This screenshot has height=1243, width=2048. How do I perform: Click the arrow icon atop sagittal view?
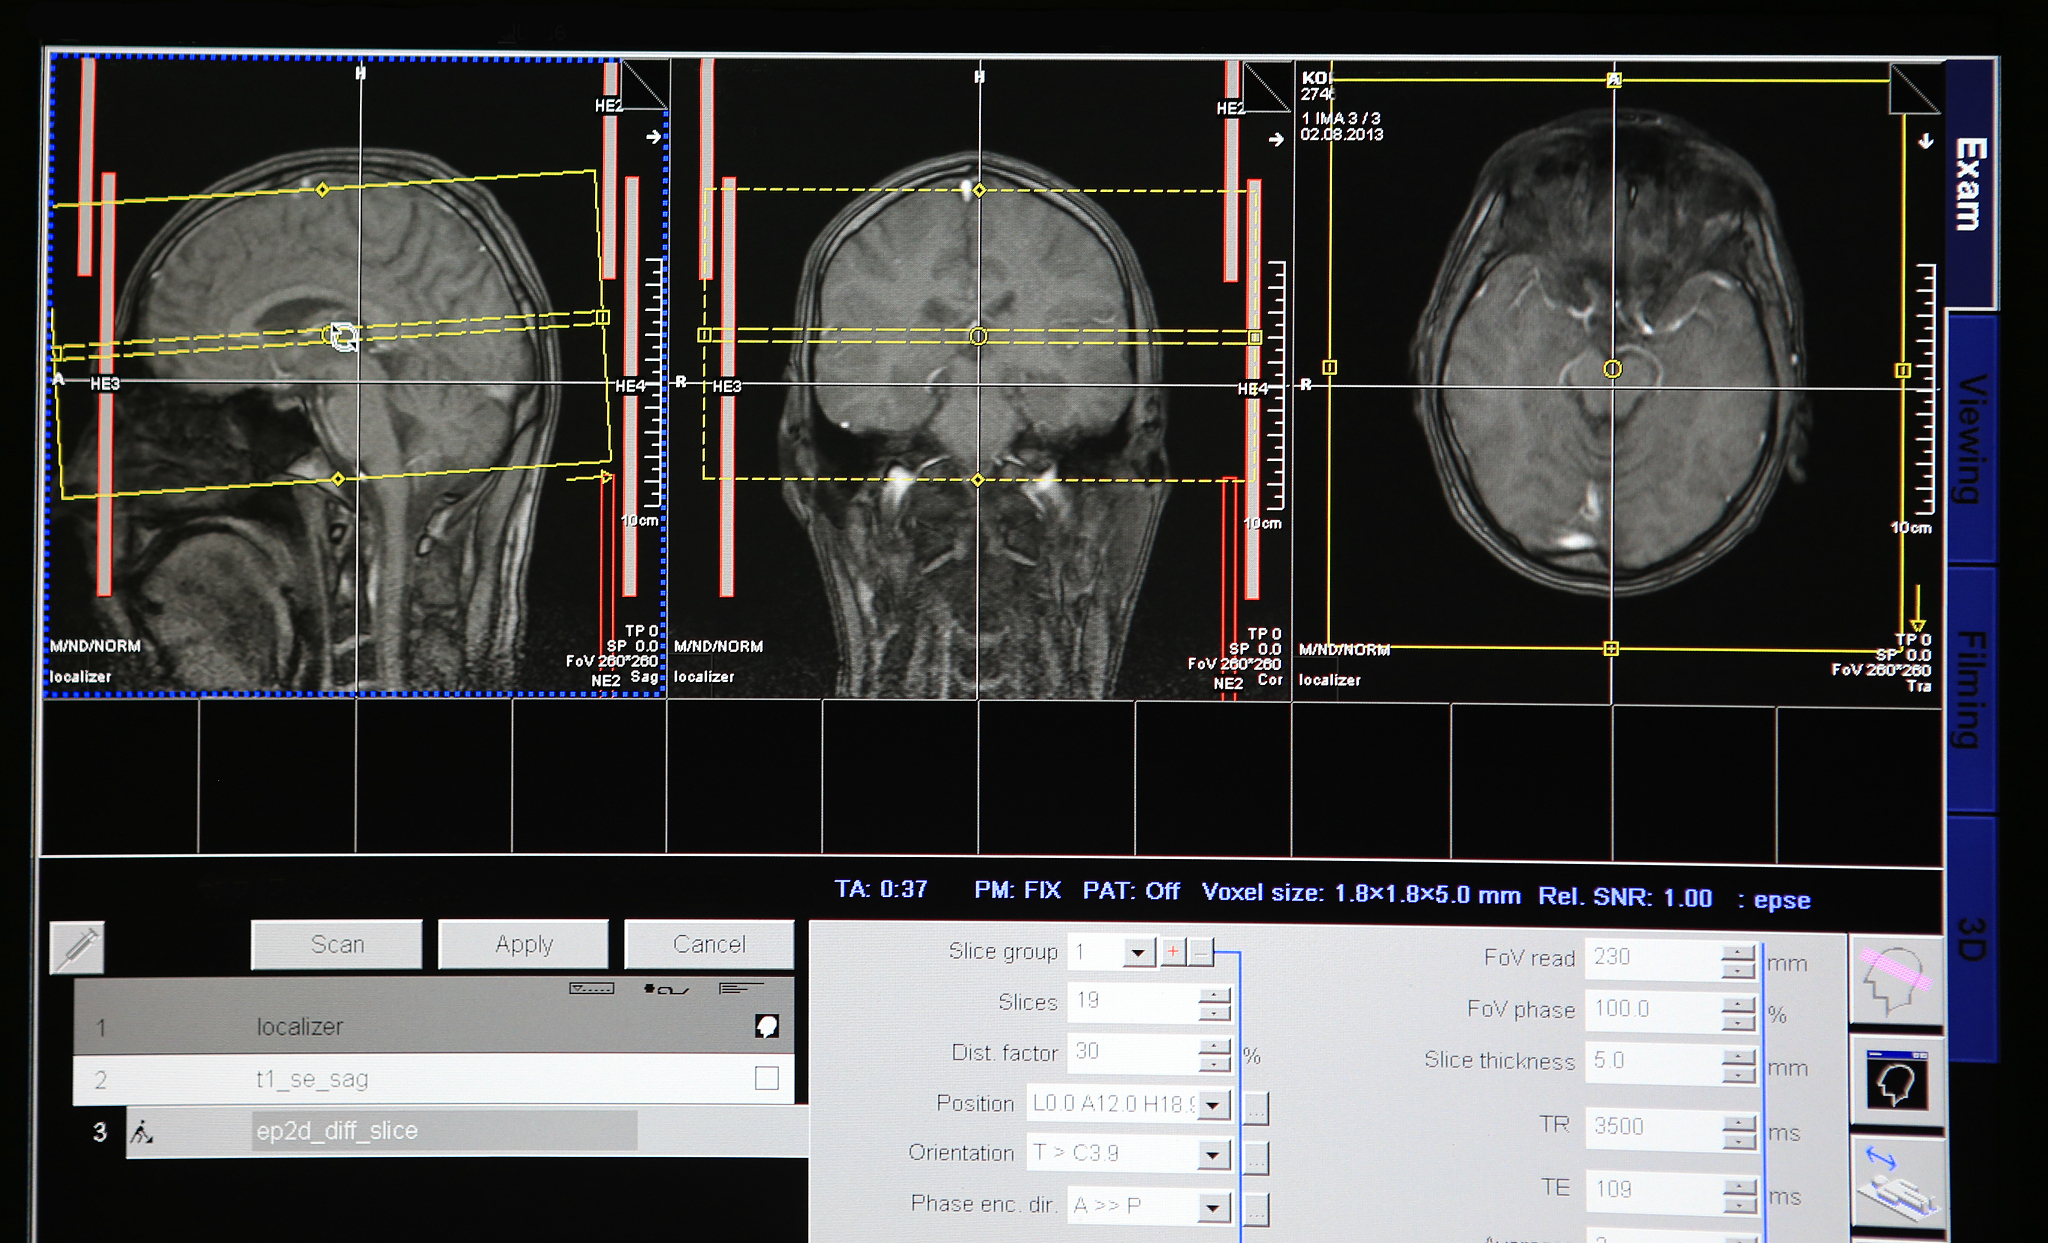point(653,137)
